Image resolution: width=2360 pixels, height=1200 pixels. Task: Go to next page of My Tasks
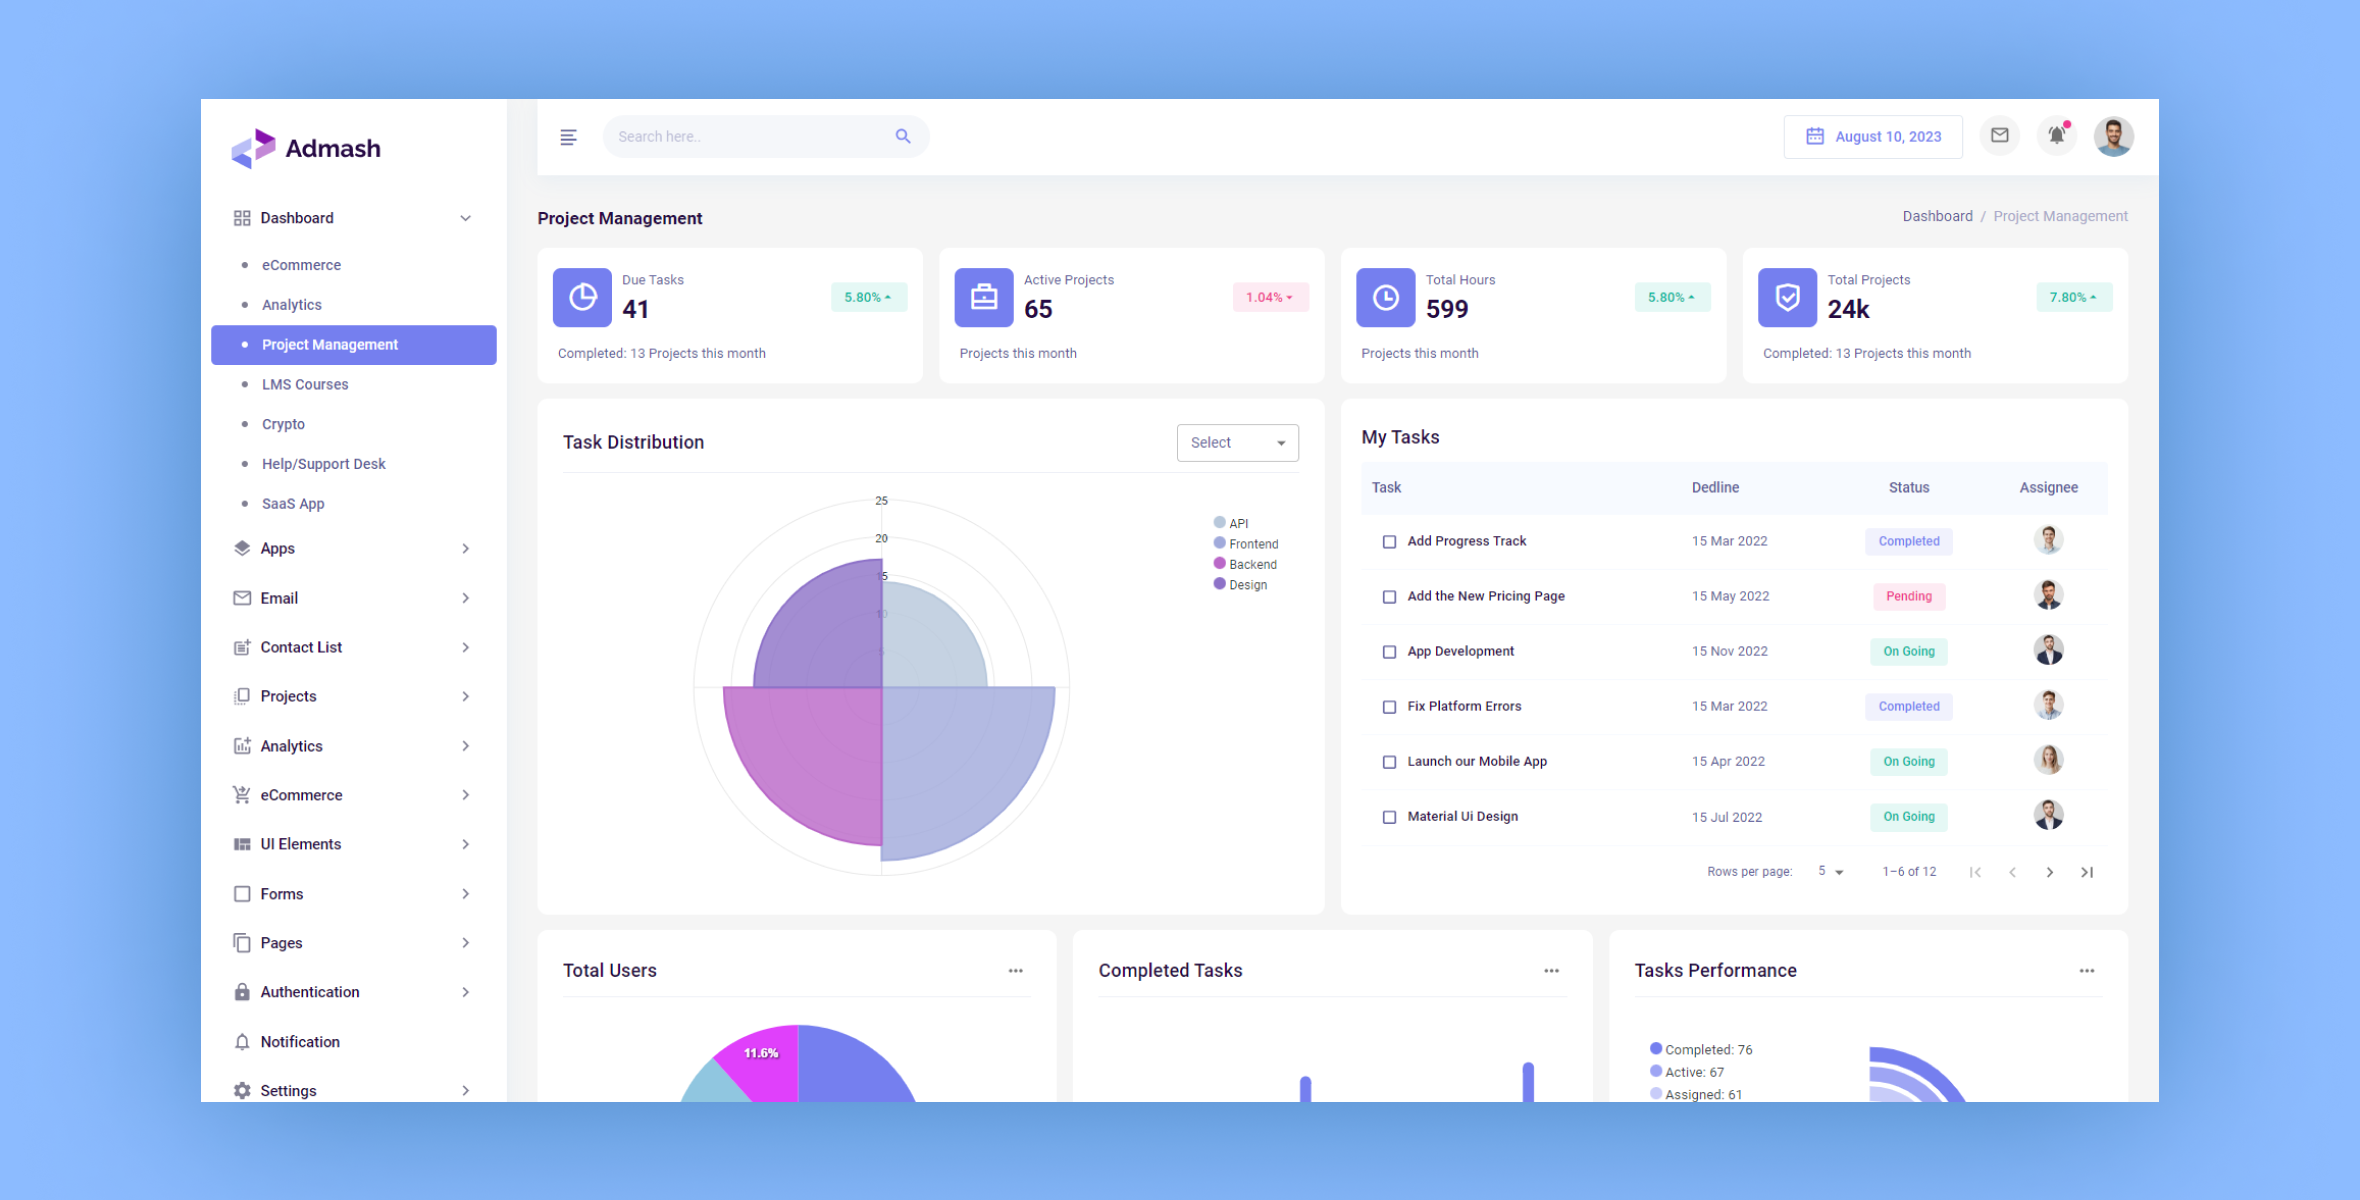click(x=2050, y=871)
